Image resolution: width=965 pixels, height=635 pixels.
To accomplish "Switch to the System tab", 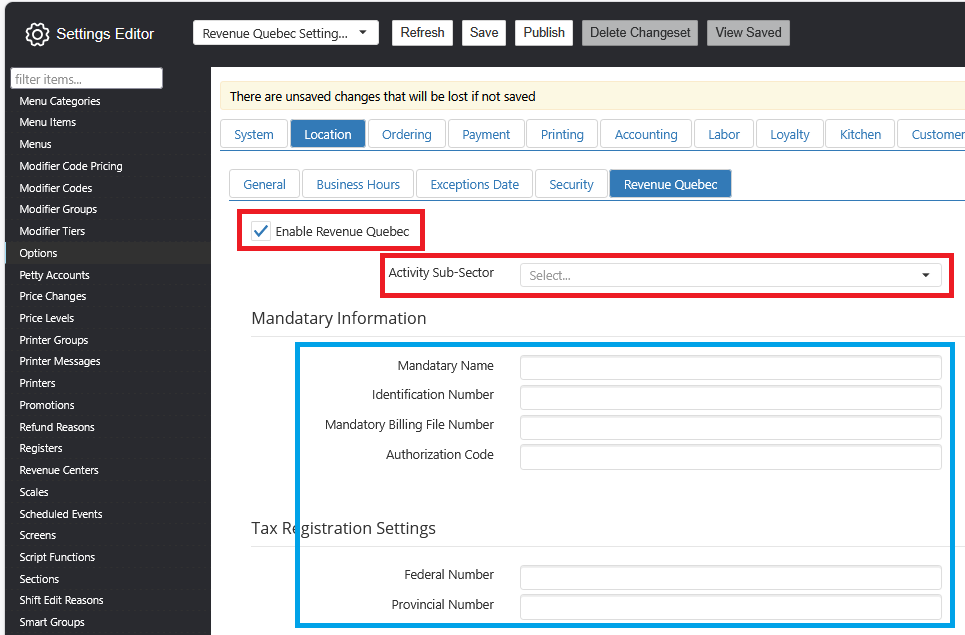I will click(254, 134).
